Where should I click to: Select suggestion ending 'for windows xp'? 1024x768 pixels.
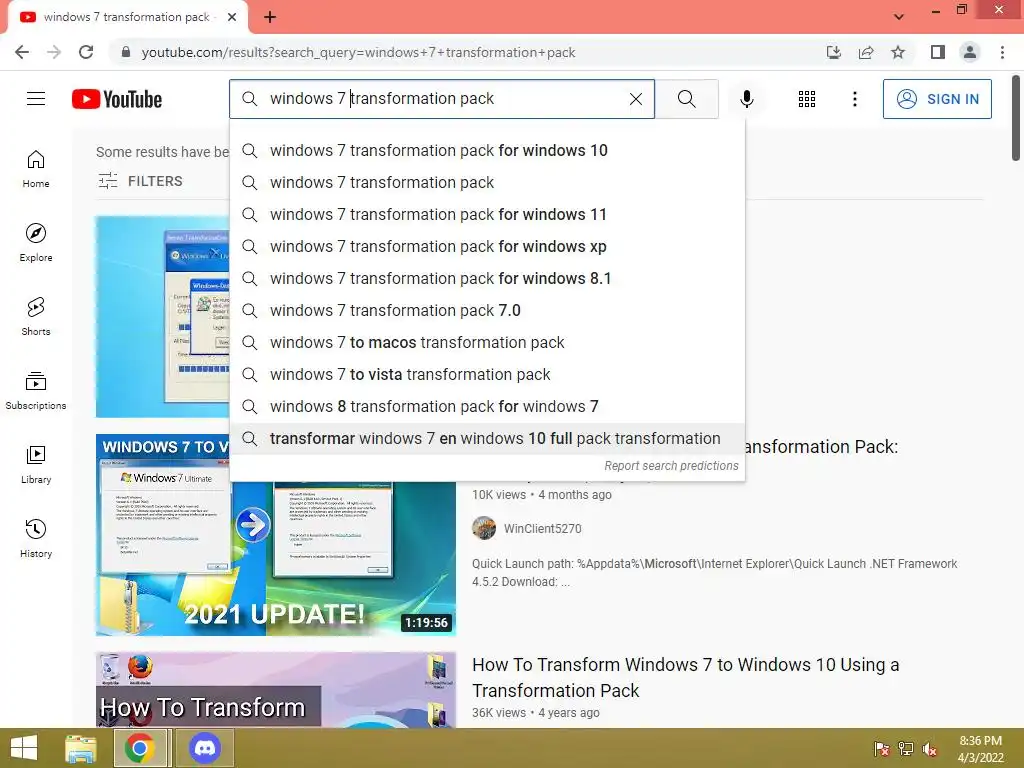point(487,246)
